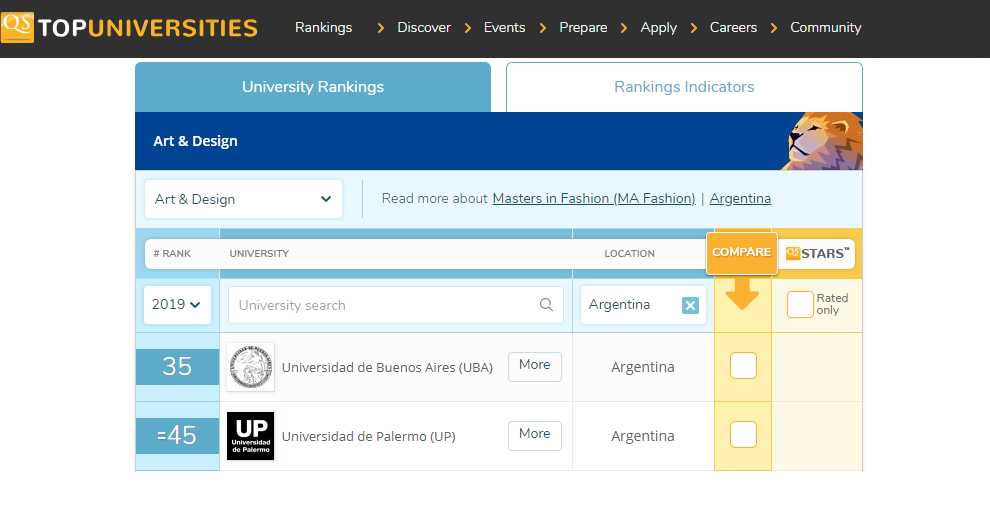The width and height of the screenshot is (990, 508).
Task: Switch to the University Rankings tab
Action: 313,87
